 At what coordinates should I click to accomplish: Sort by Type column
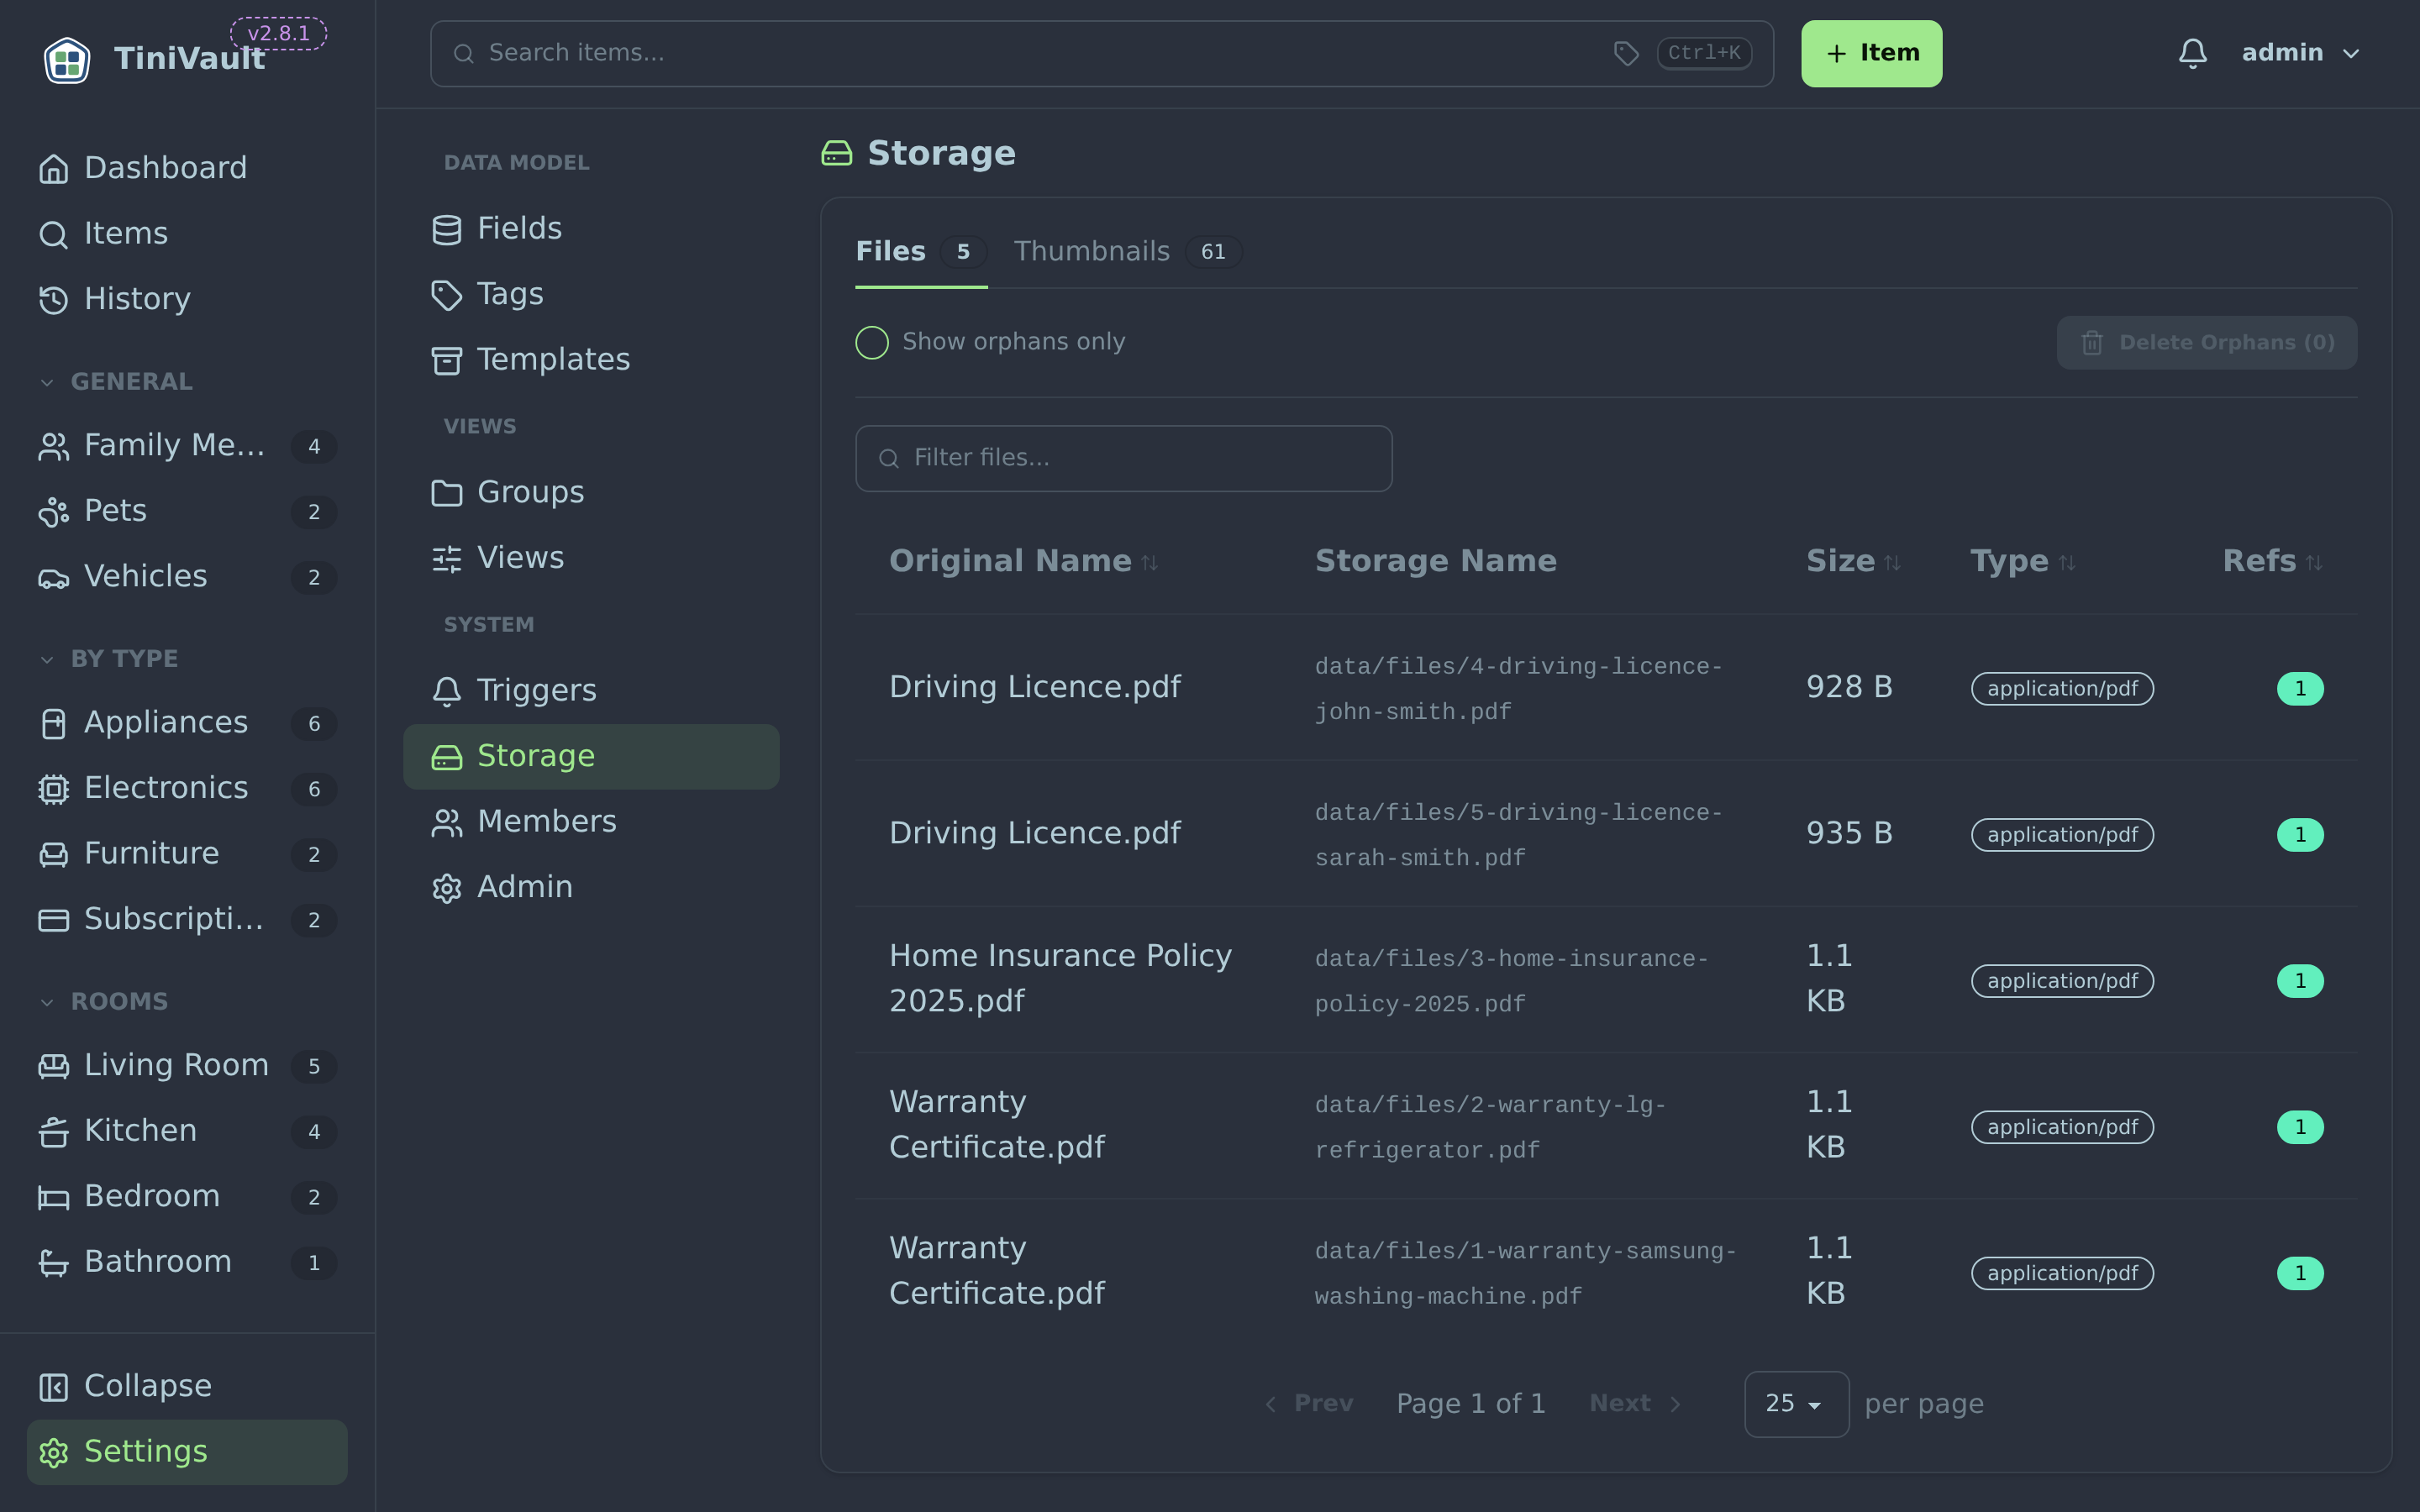tap(2023, 561)
